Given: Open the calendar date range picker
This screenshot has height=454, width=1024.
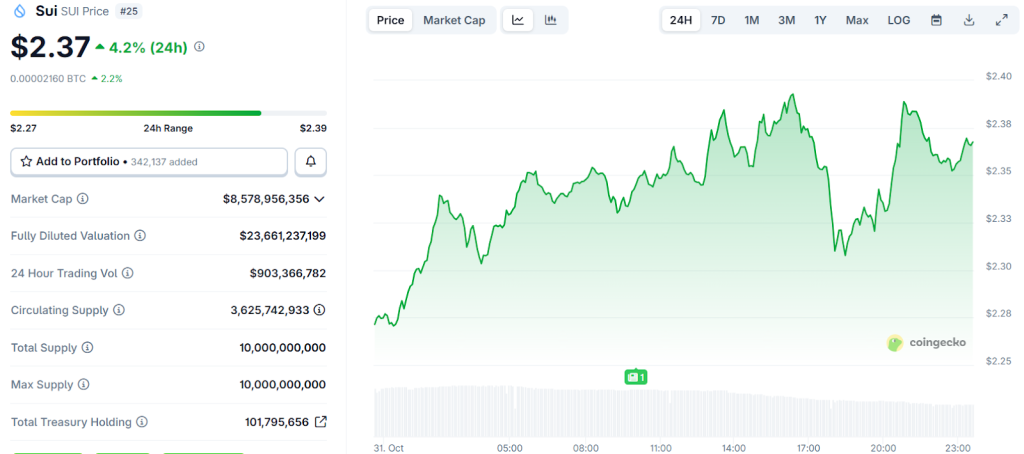Looking at the screenshot, I should pyautogui.click(x=936, y=20).
